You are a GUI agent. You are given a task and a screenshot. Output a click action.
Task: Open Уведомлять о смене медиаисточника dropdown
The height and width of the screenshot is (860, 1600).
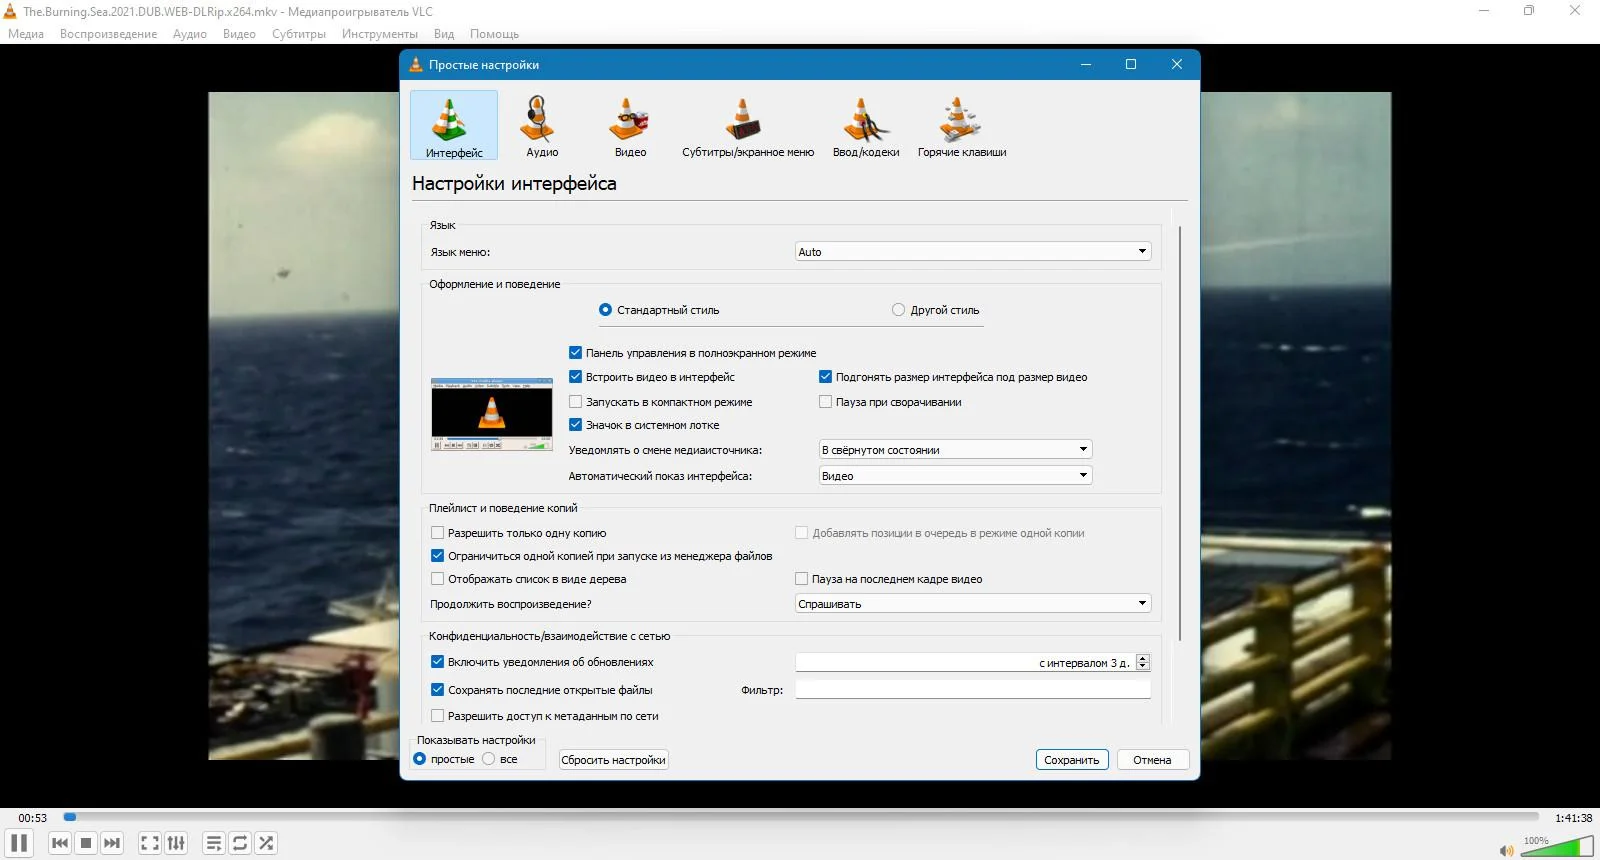click(x=955, y=450)
